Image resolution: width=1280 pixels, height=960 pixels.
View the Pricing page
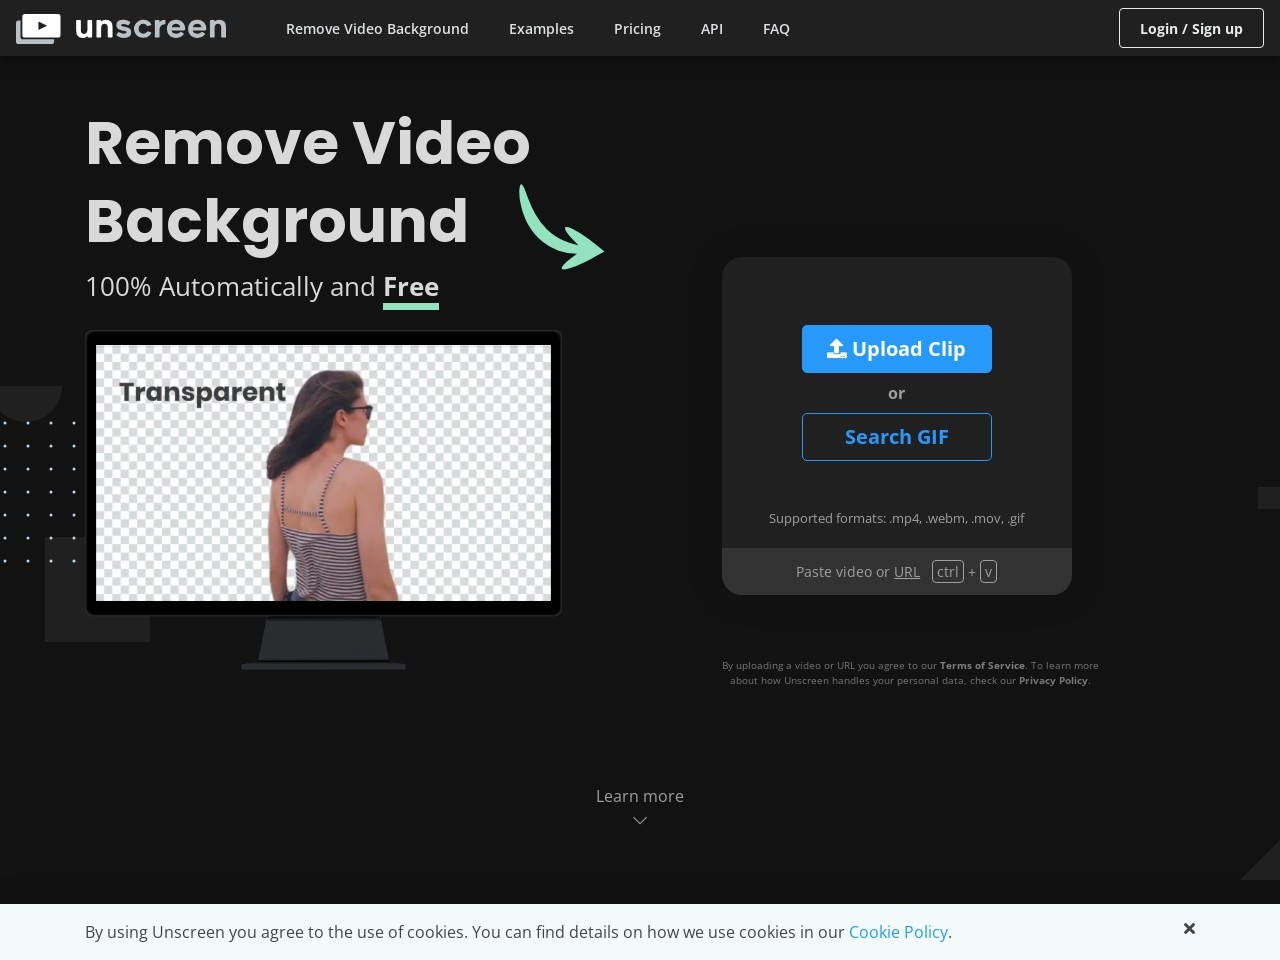point(637,28)
